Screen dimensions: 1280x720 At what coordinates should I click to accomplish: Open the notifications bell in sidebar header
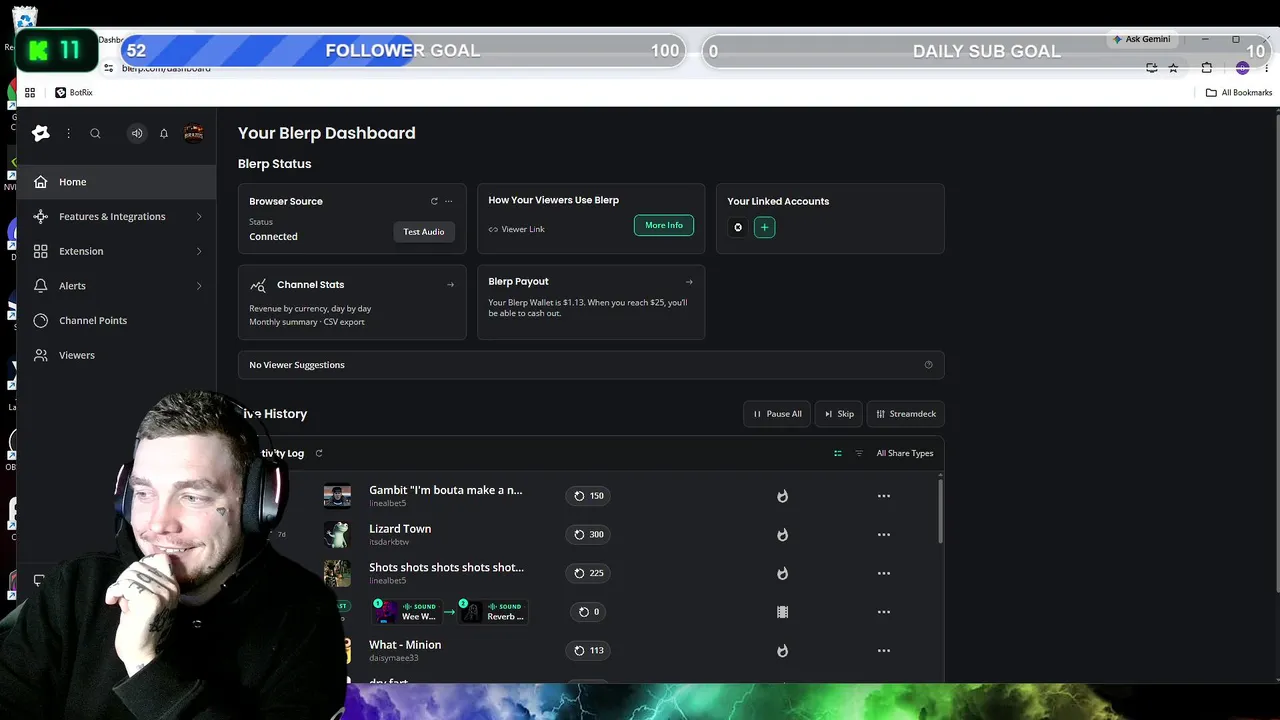click(x=164, y=133)
